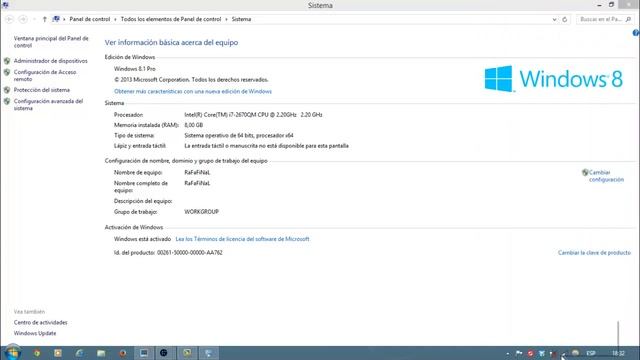Screen dimensions: 640x360
Task: Open the Windows Start button
Action: [13, 353]
